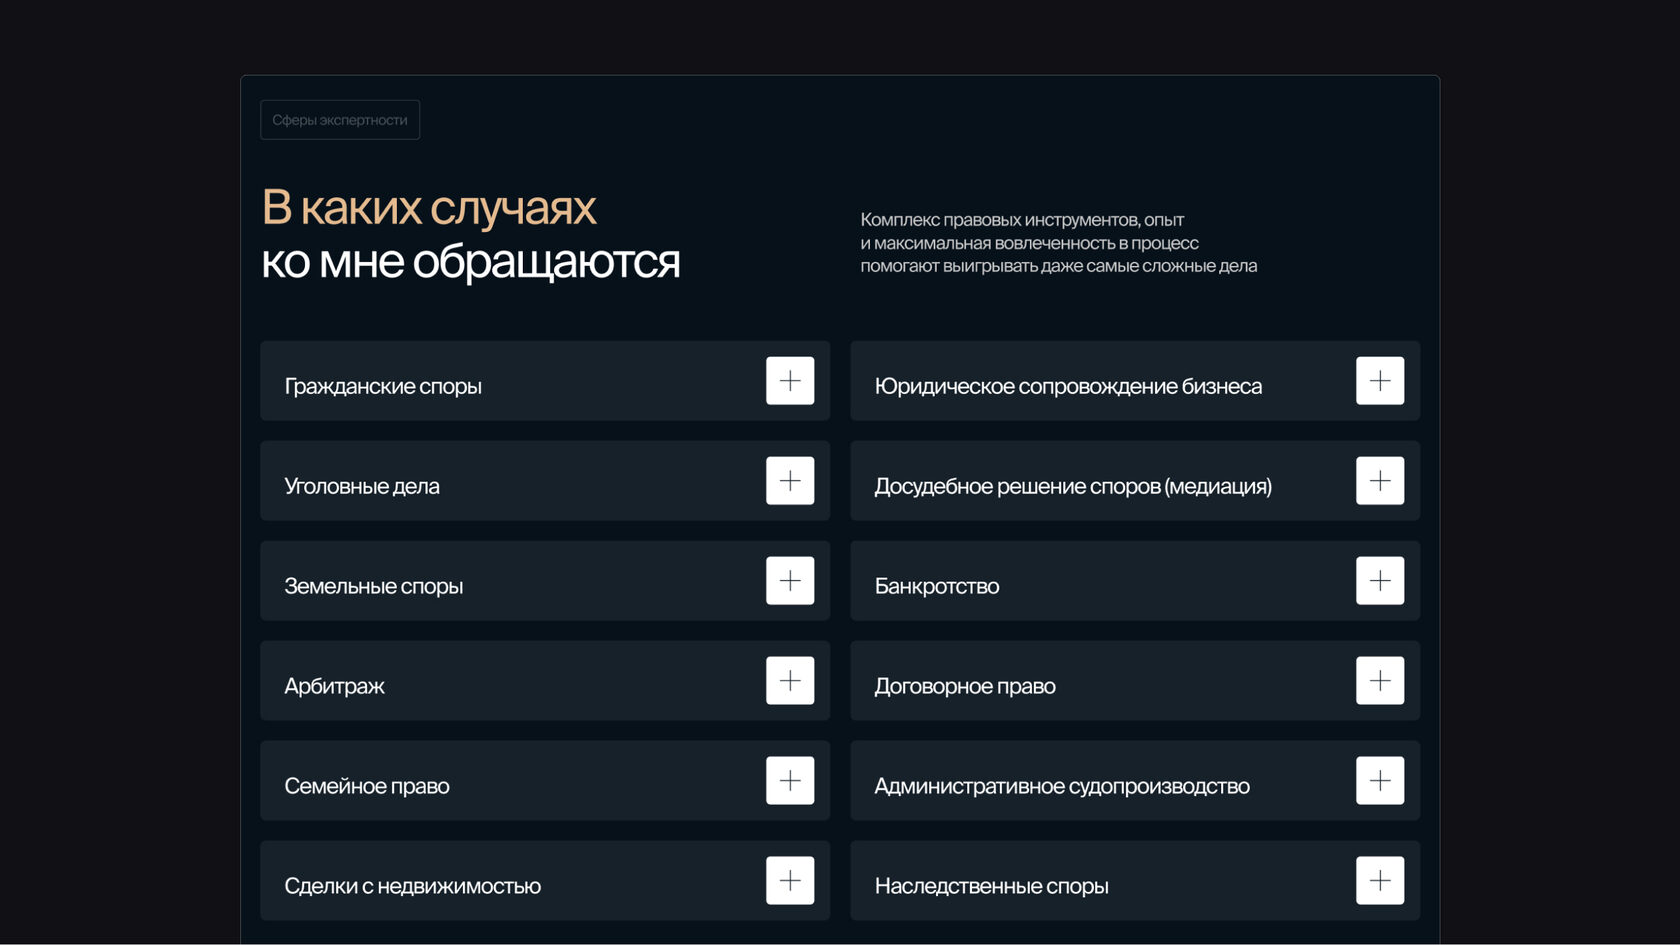Expand the Гражданские споры plus icon
Image resolution: width=1680 pixels, height=945 pixels.
790,381
